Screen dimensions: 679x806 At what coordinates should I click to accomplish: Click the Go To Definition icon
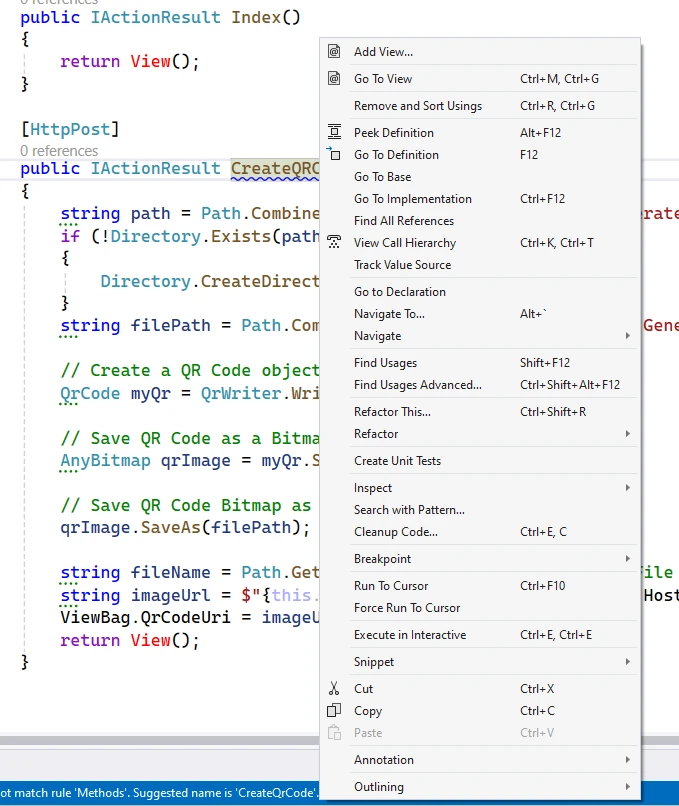pos(334,155)
